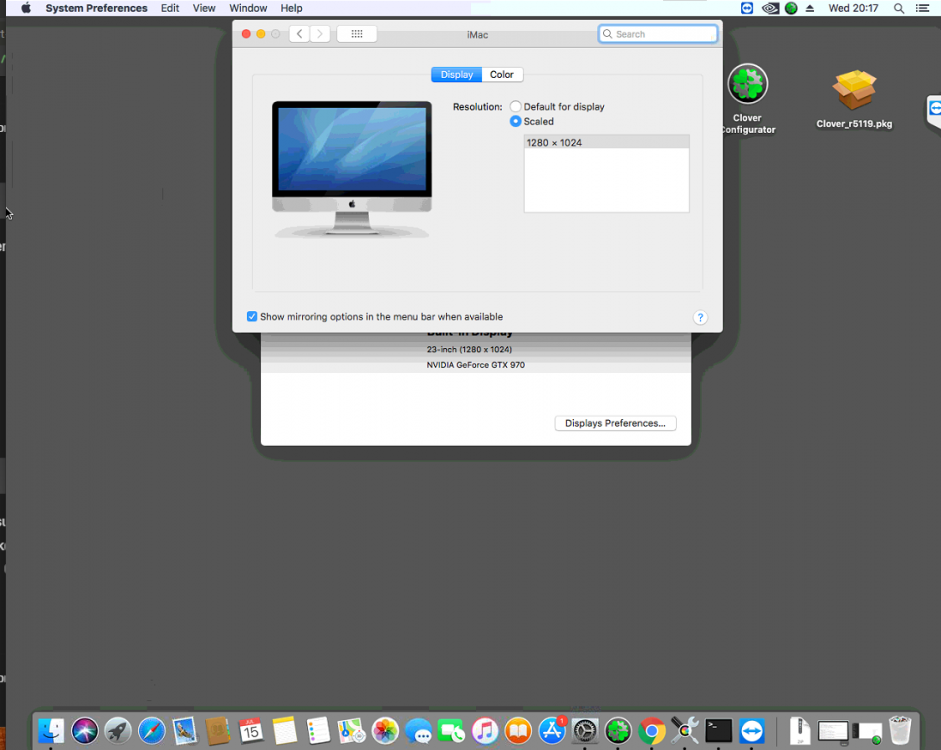Image resolution: width=941 pixels, height=750 pixels.
Task: Open the Help menu
Action: tap(291, 8)
